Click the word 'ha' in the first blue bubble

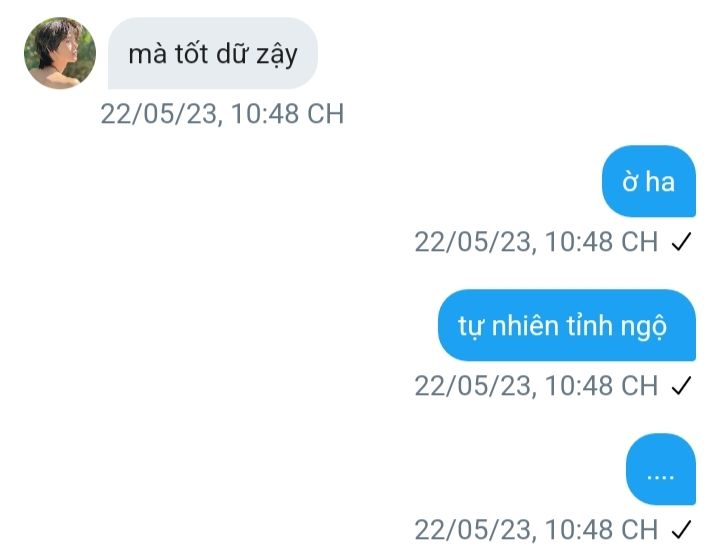[x=660, y=181]
